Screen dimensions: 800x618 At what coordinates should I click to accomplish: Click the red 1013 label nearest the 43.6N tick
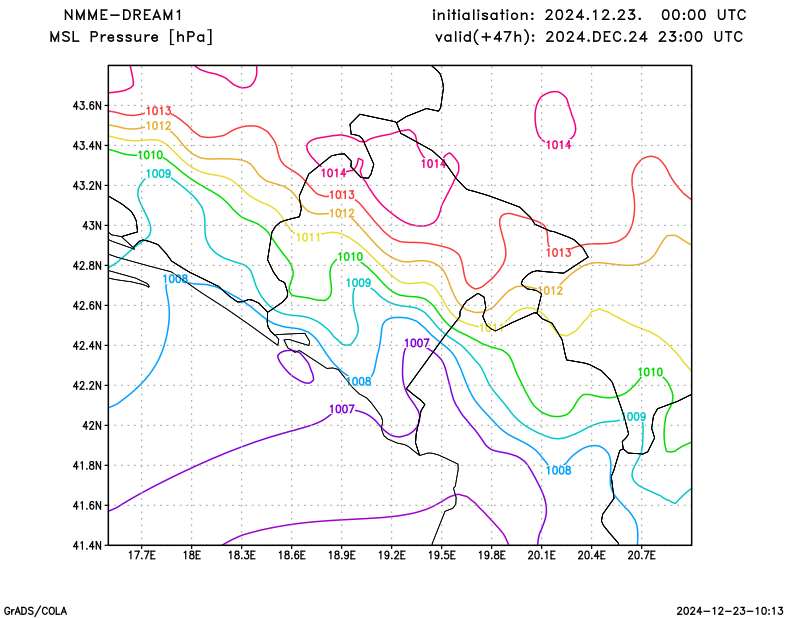click(159, 111)
